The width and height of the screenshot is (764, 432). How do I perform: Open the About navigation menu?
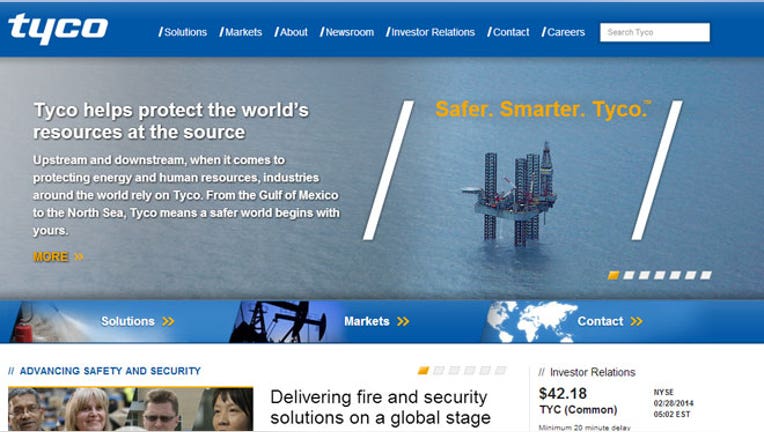point(291,32)
